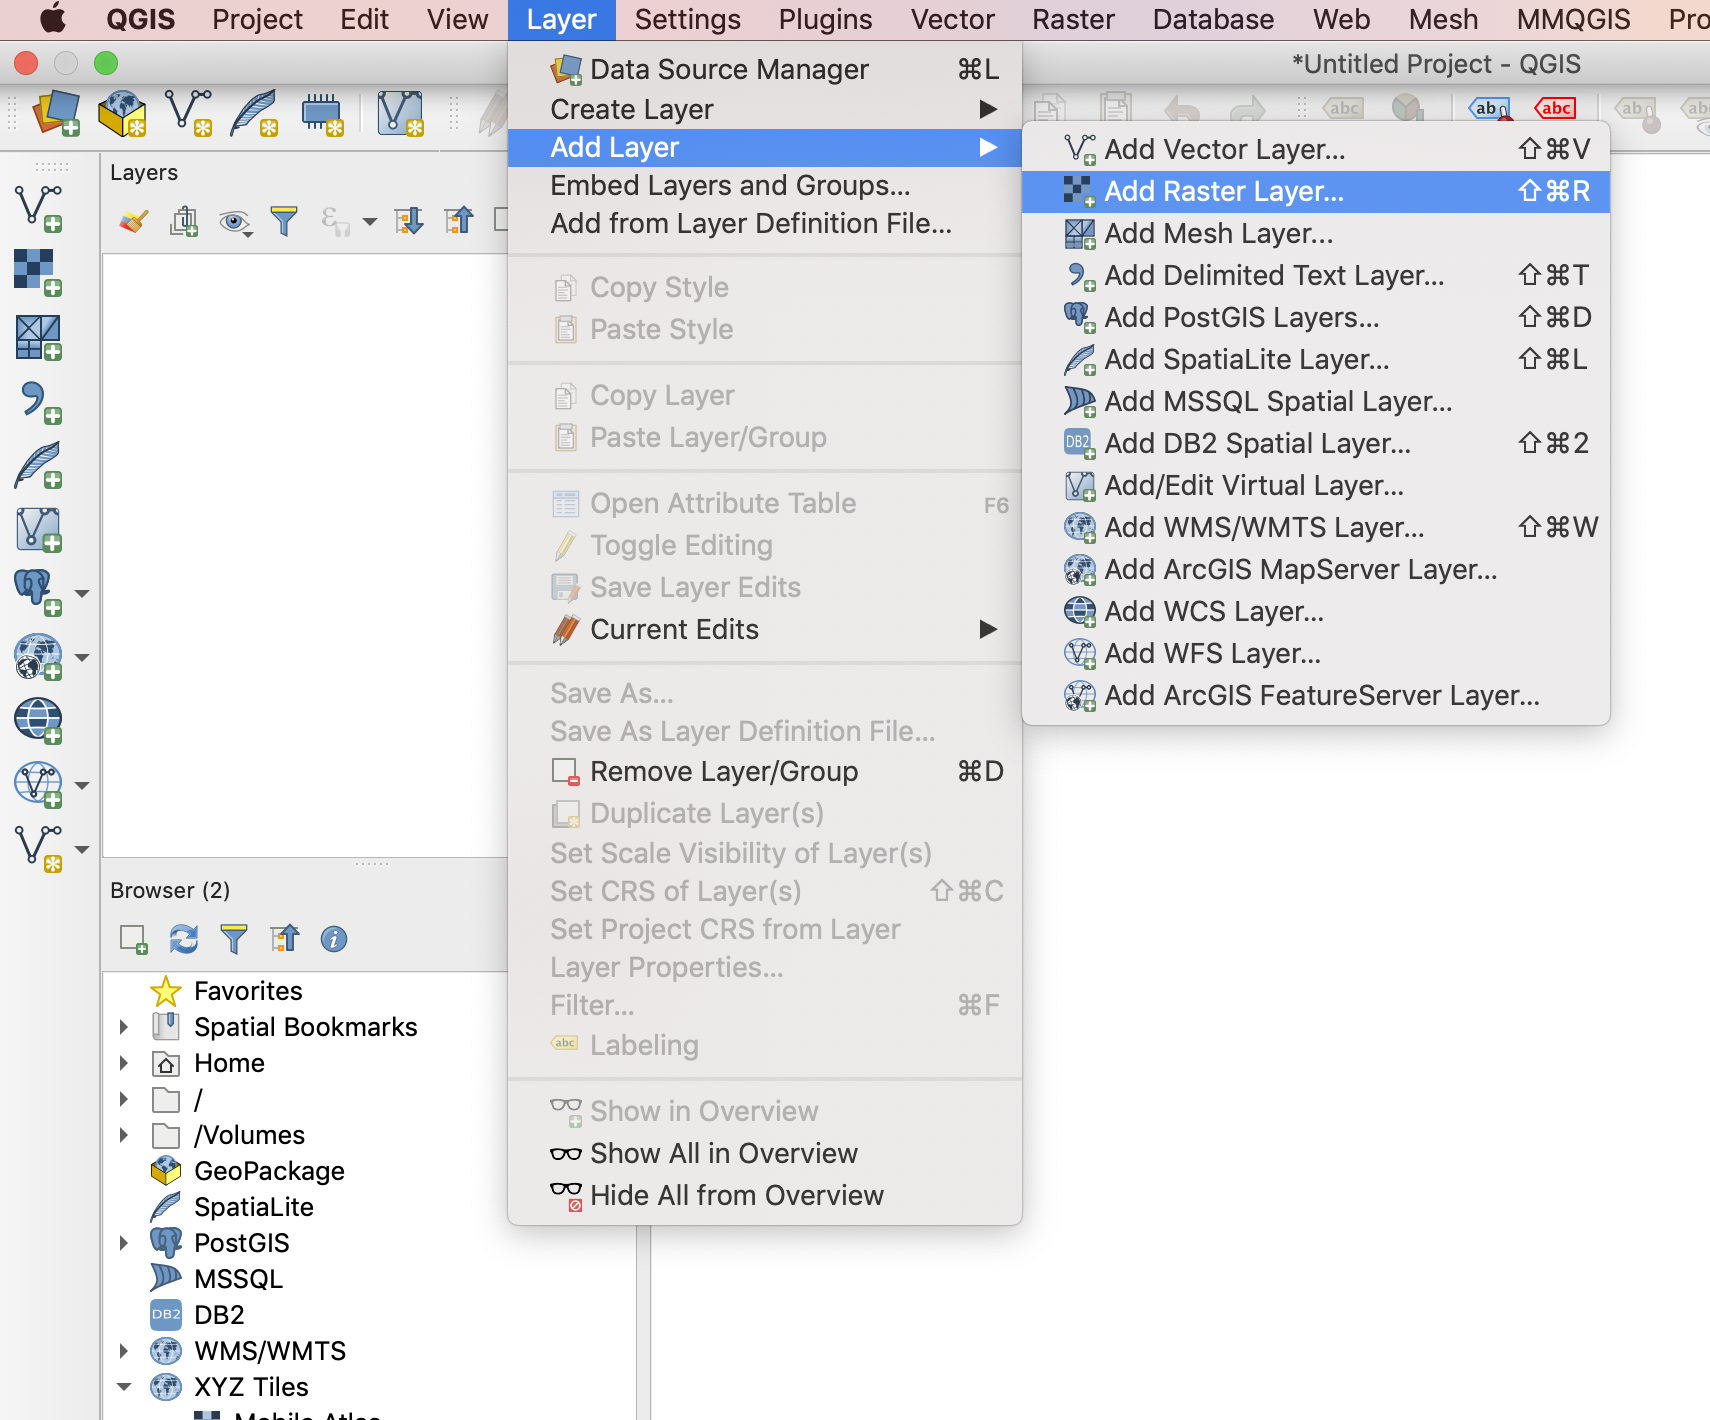
Task: Toggle filter legend by map content
Action: click(x=285, y=222)
